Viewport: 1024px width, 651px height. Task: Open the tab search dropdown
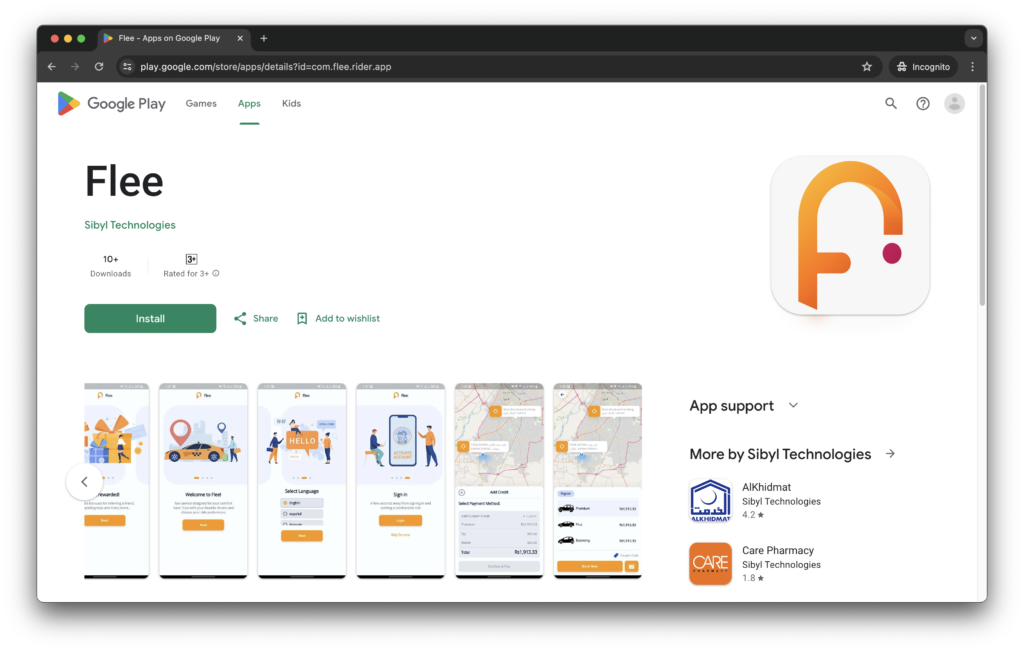click(x=974, y=39)
